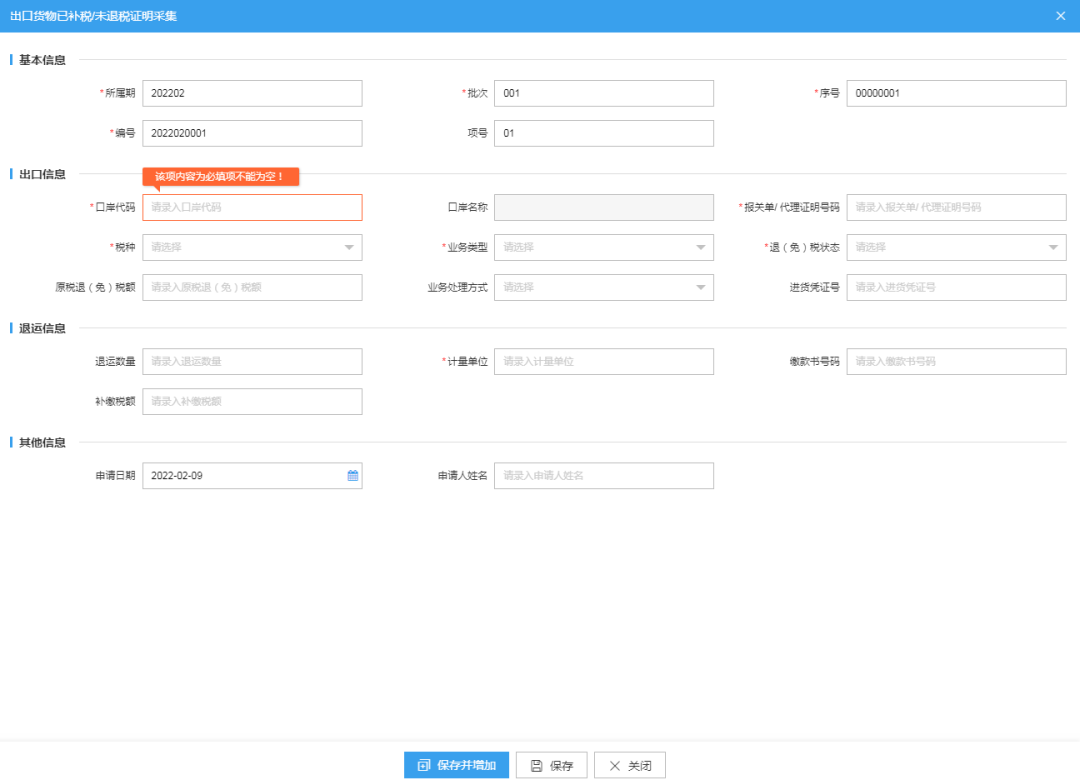Click the 关闭 button at bottom
This screenshot has height=780, width=1080.
(629, 765)
